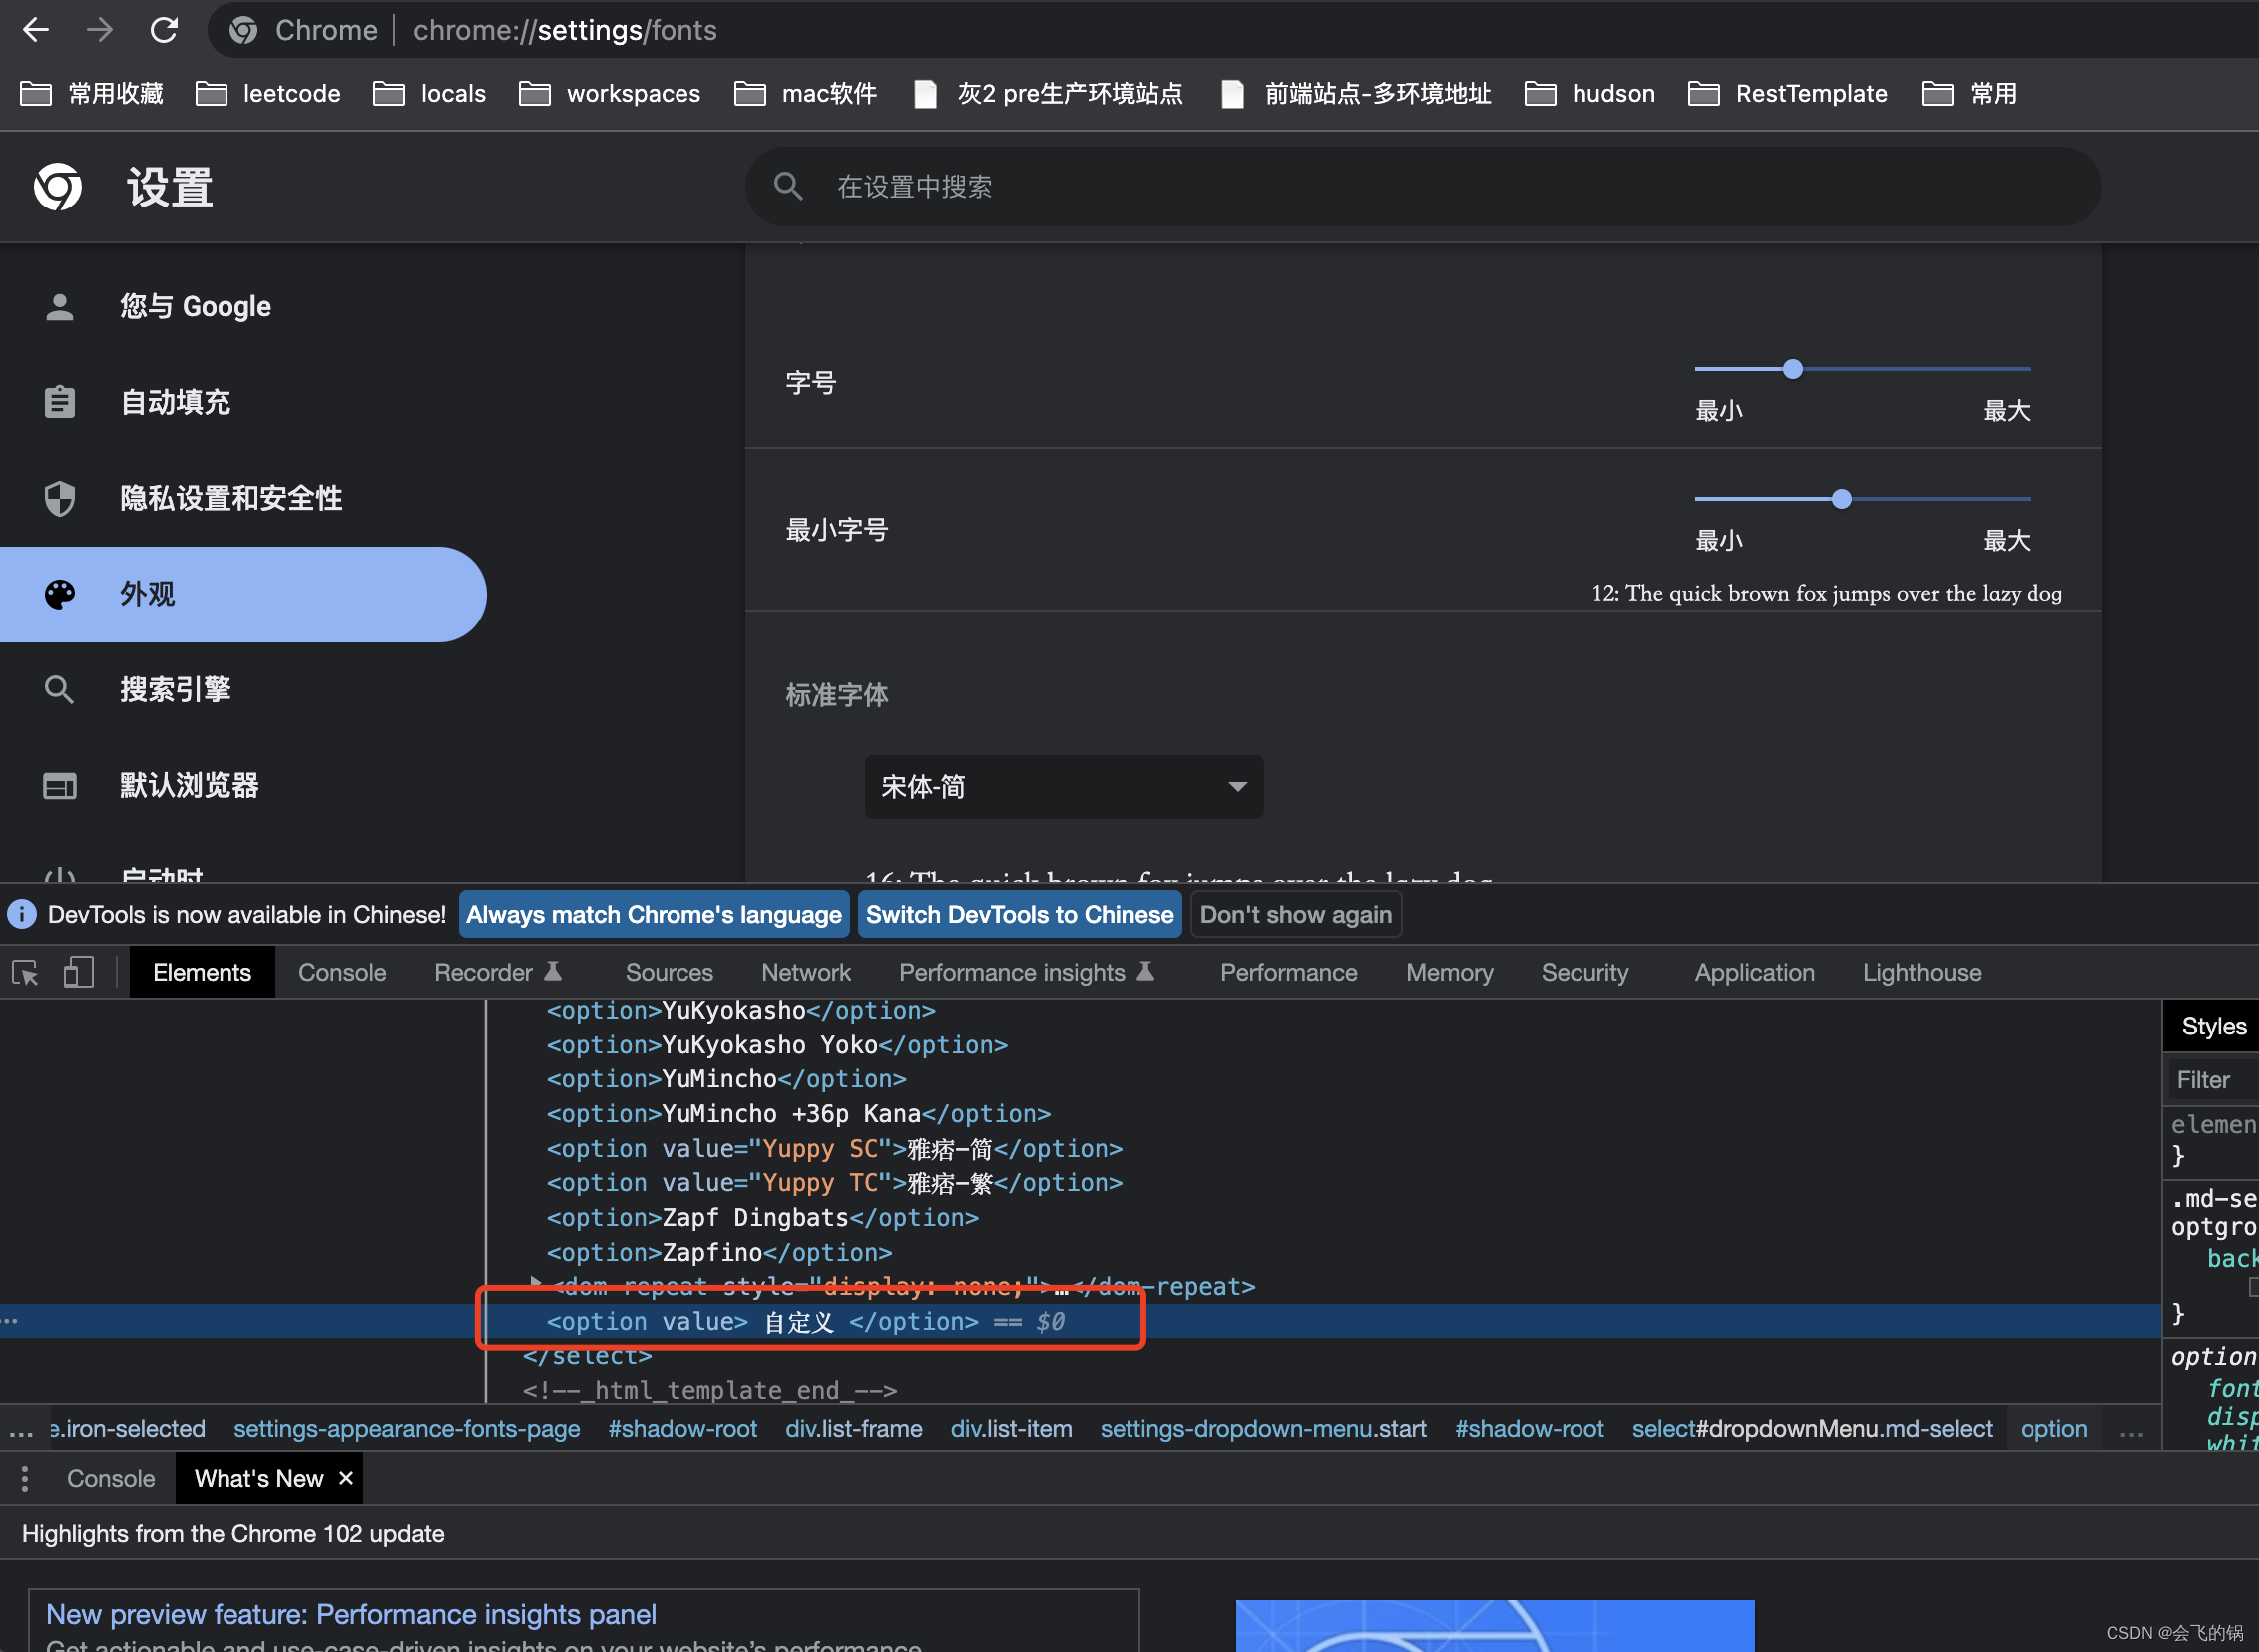This screenshot has height=1652, width=2259.
Task: Switch to the Network tab
Action: 805,972
